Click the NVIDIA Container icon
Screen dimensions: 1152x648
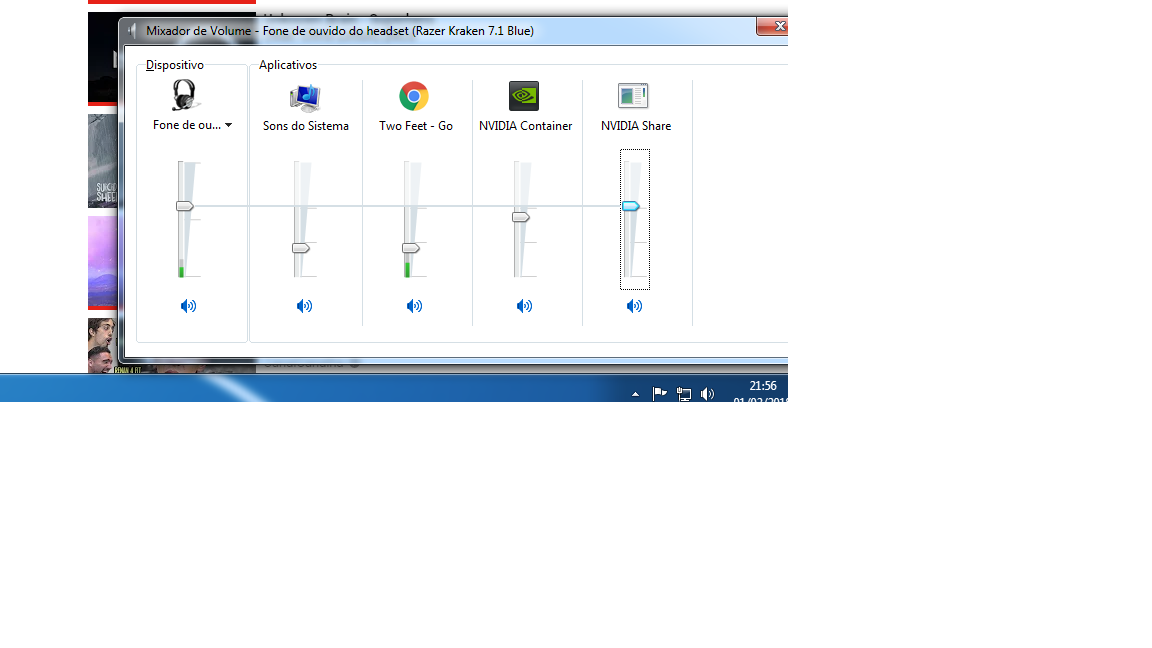pyautogui.click(x=524, y=96)
